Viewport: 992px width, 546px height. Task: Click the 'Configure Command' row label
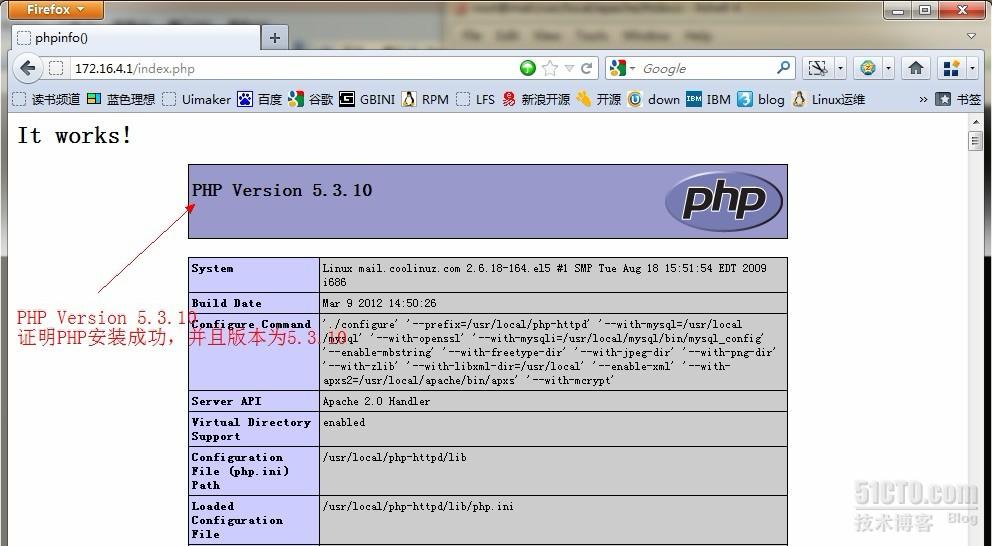point(251,324)
